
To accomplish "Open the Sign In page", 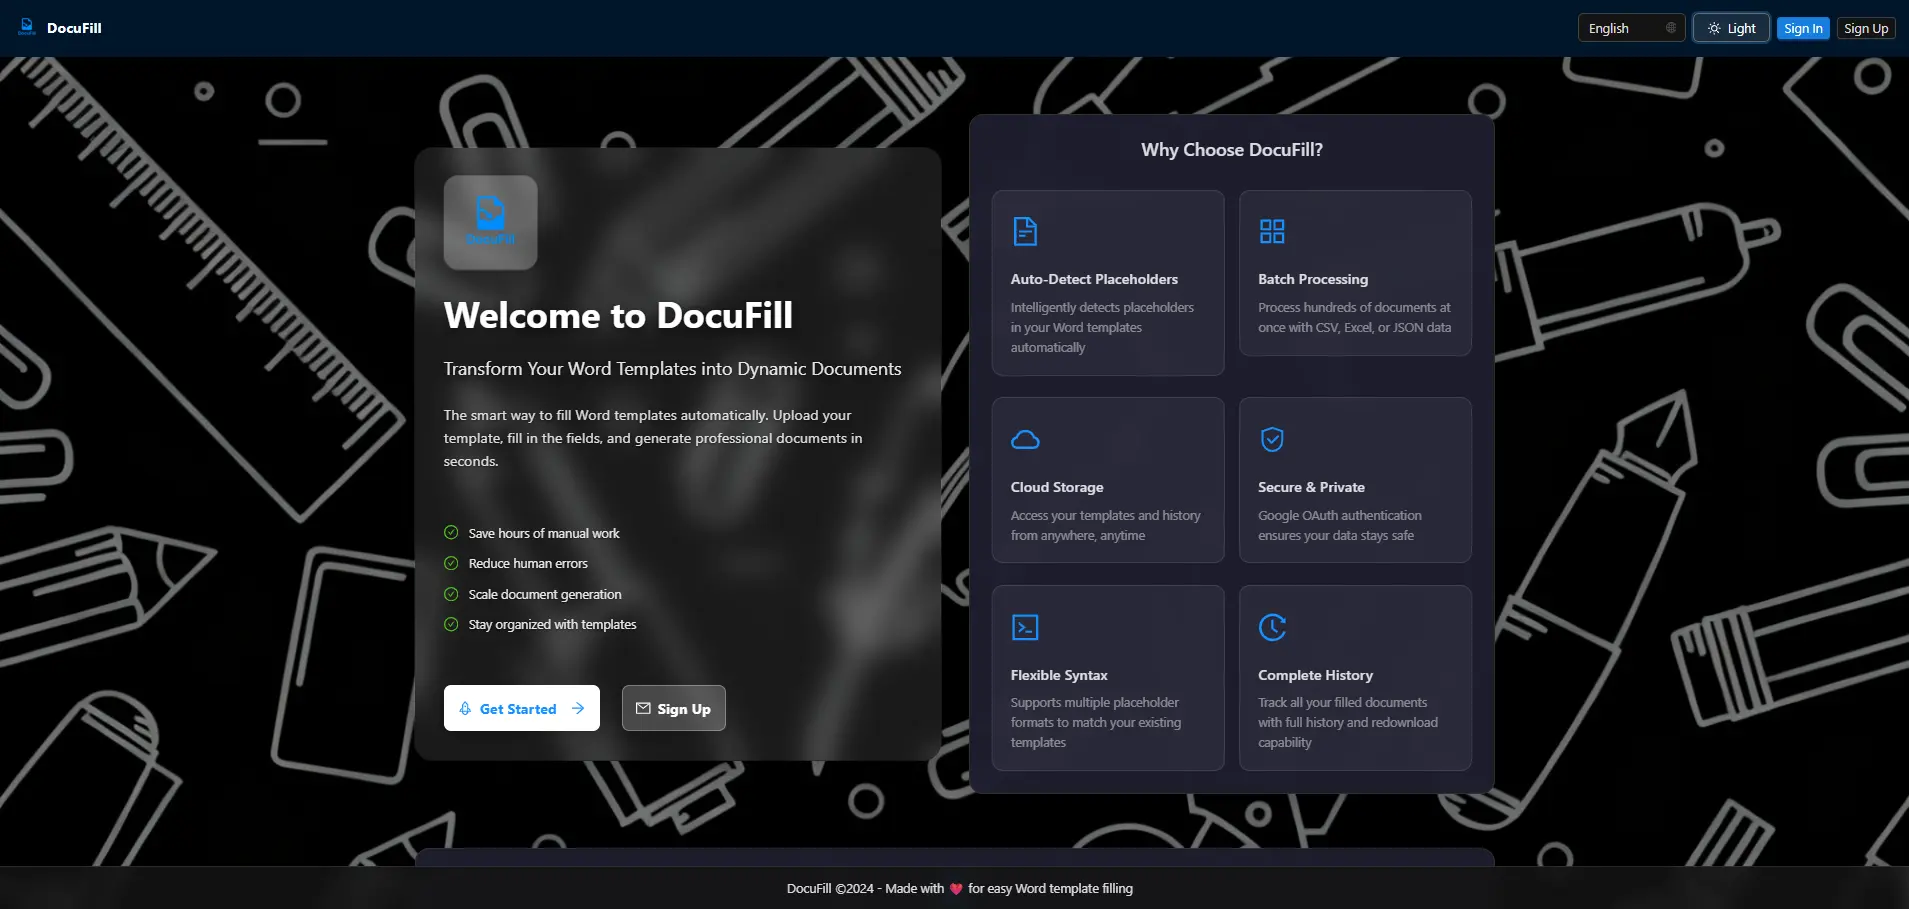I will coord(1803,28).
